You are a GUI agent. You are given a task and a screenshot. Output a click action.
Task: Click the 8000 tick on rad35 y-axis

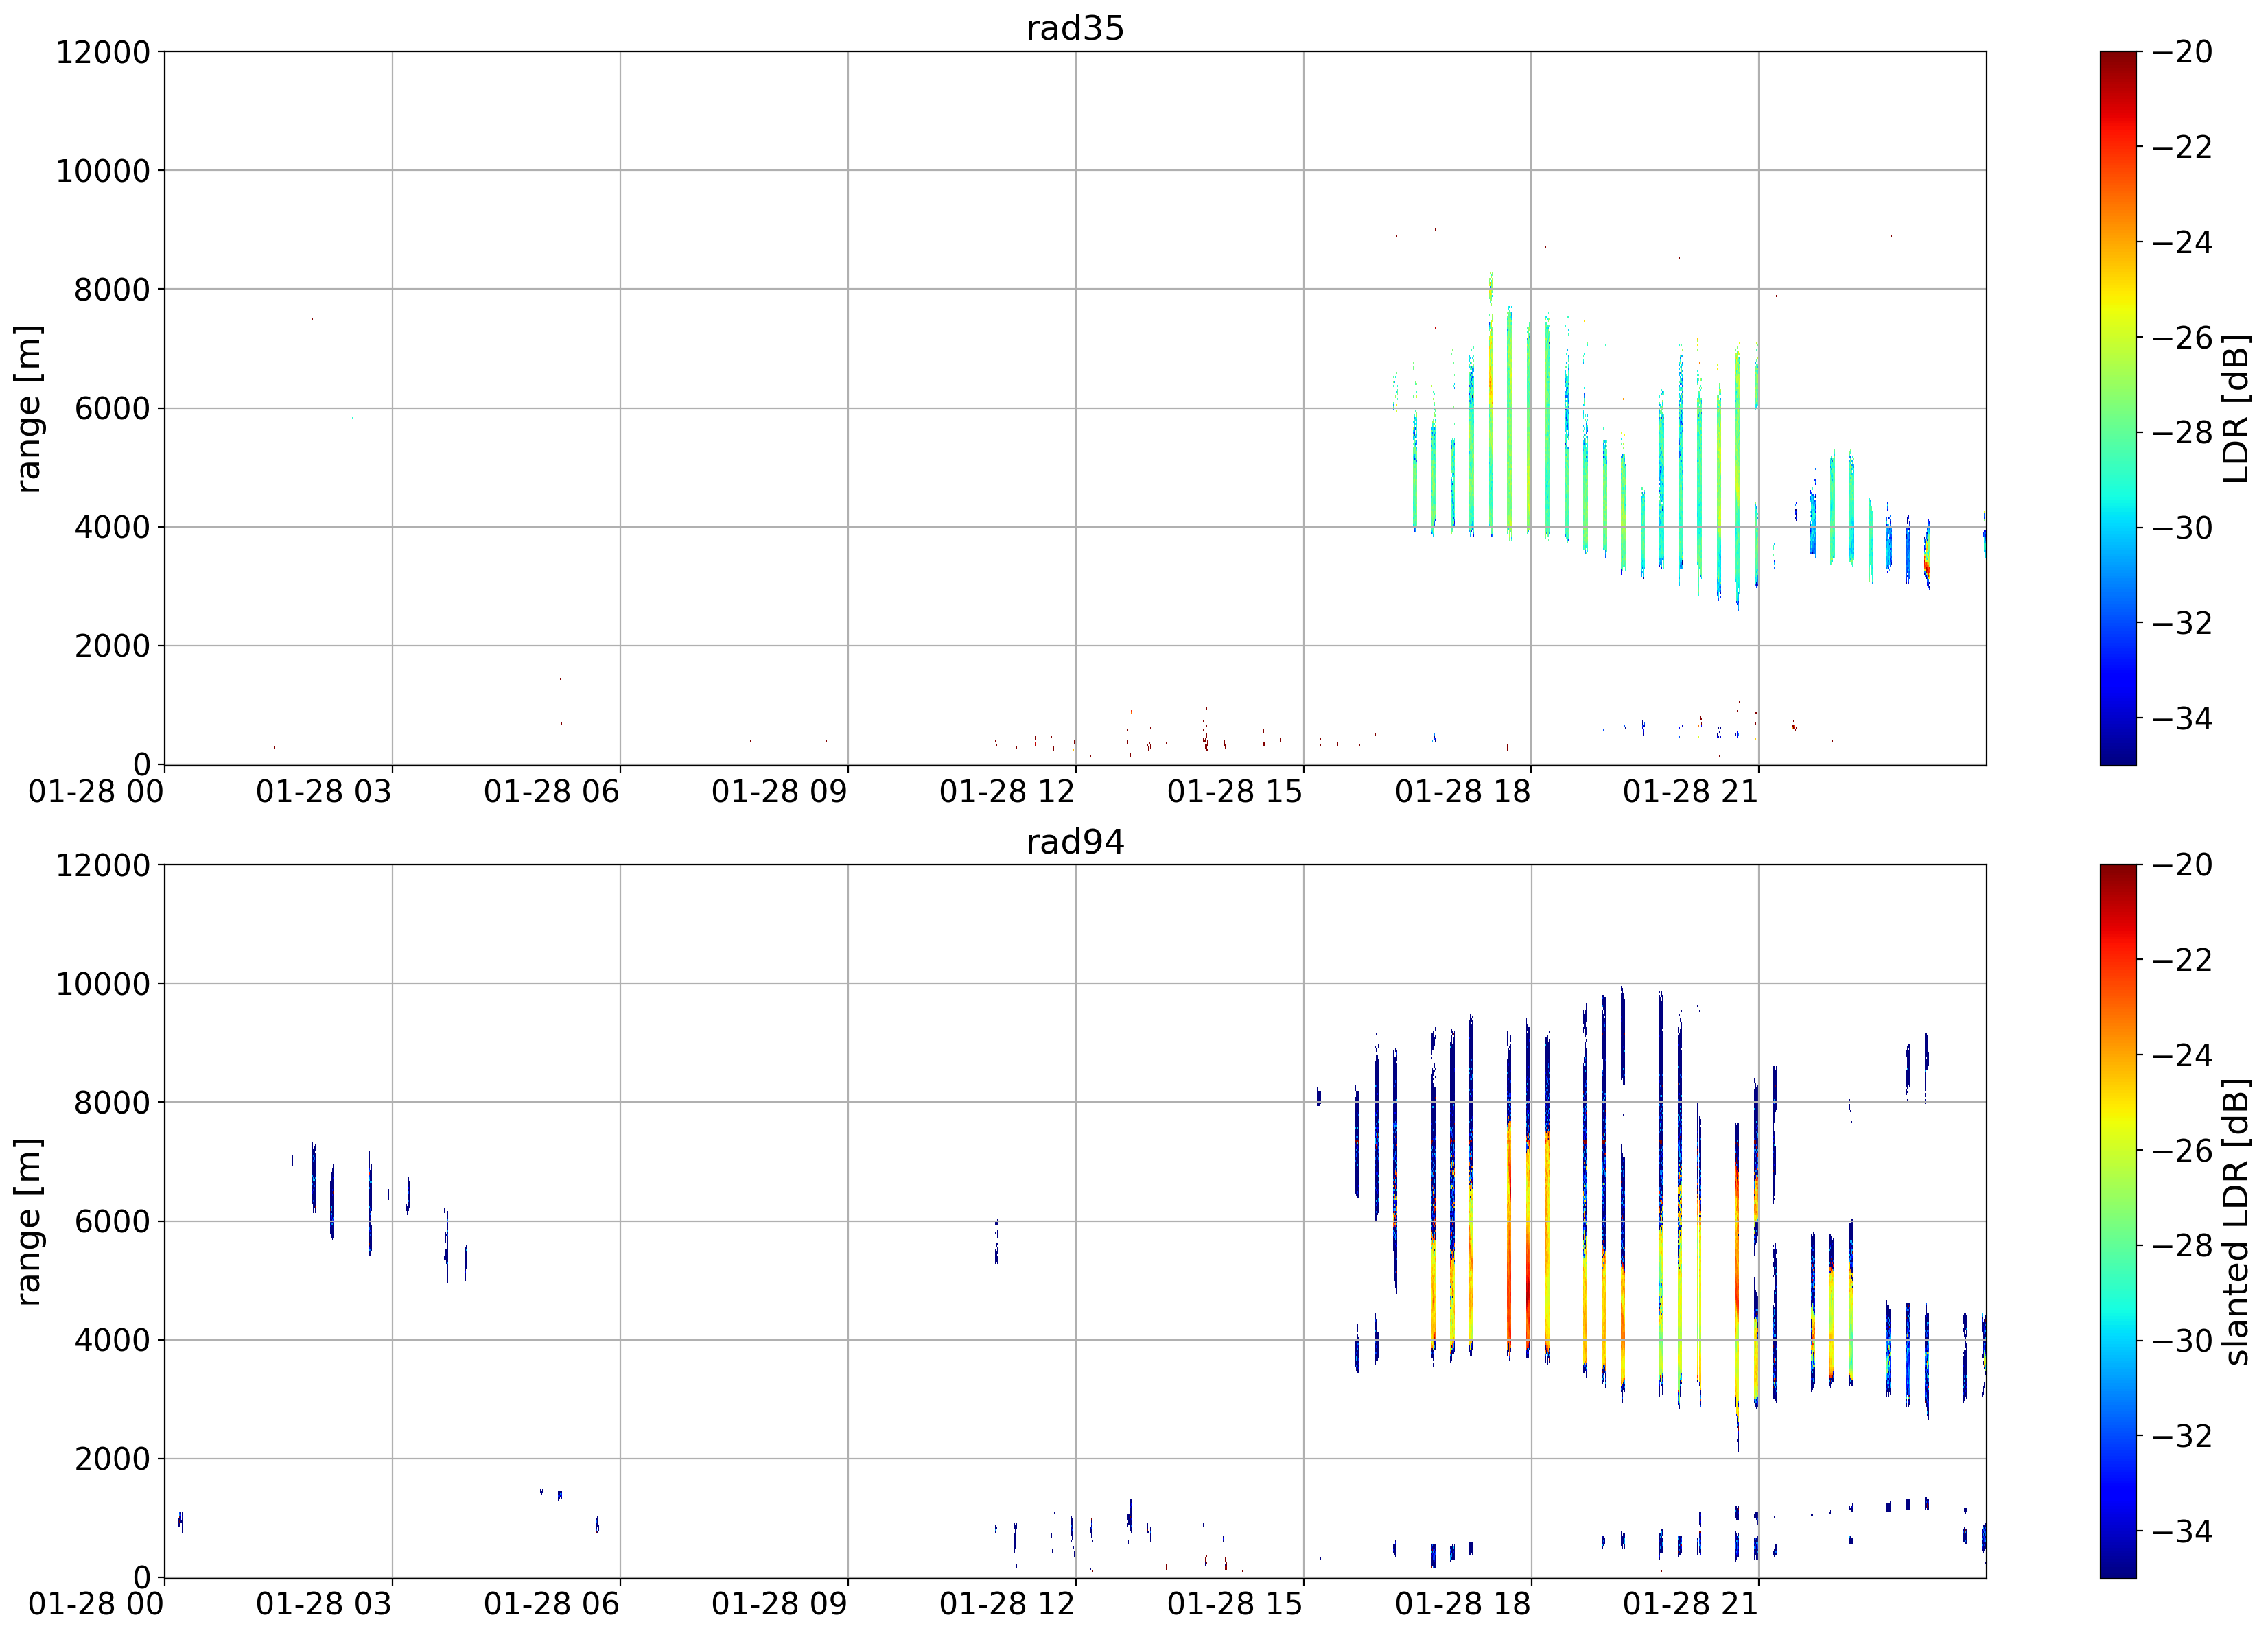tap(112, 290)
